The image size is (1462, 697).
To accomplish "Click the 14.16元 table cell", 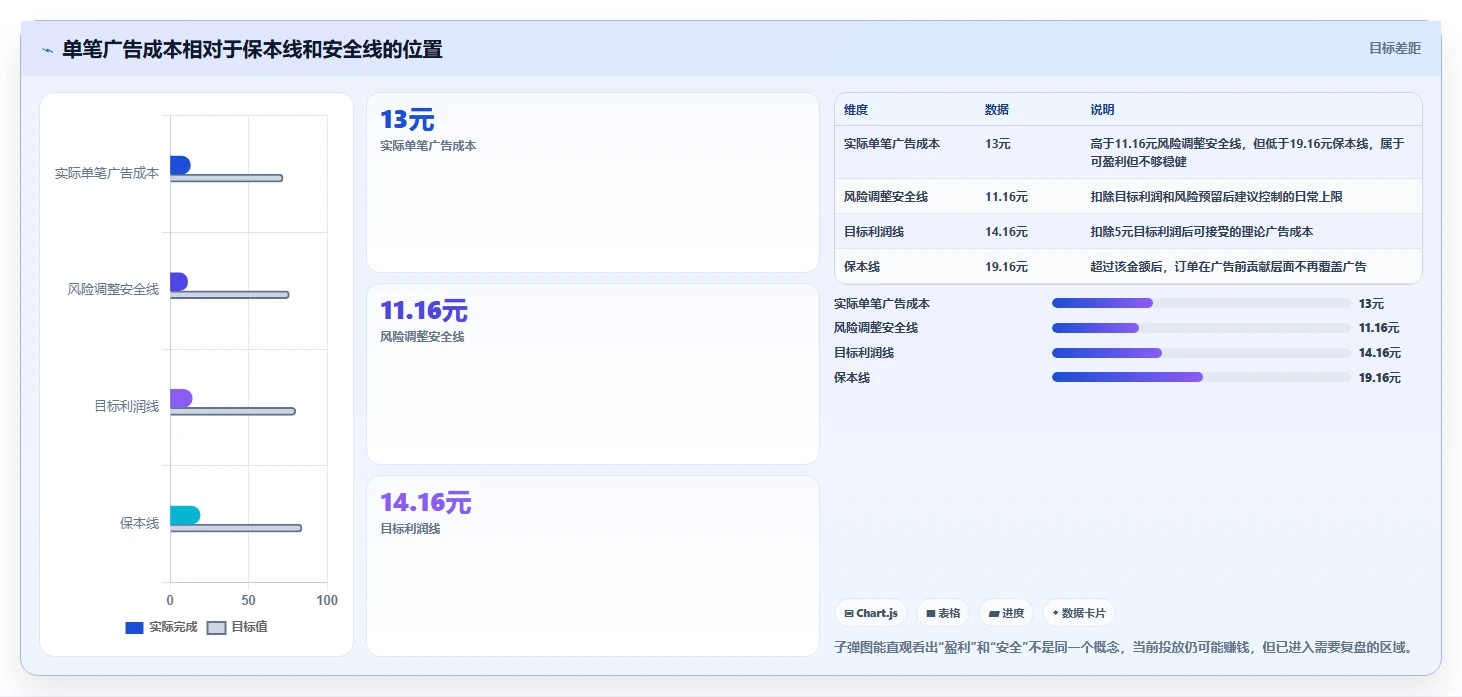I will [1006, 232].
